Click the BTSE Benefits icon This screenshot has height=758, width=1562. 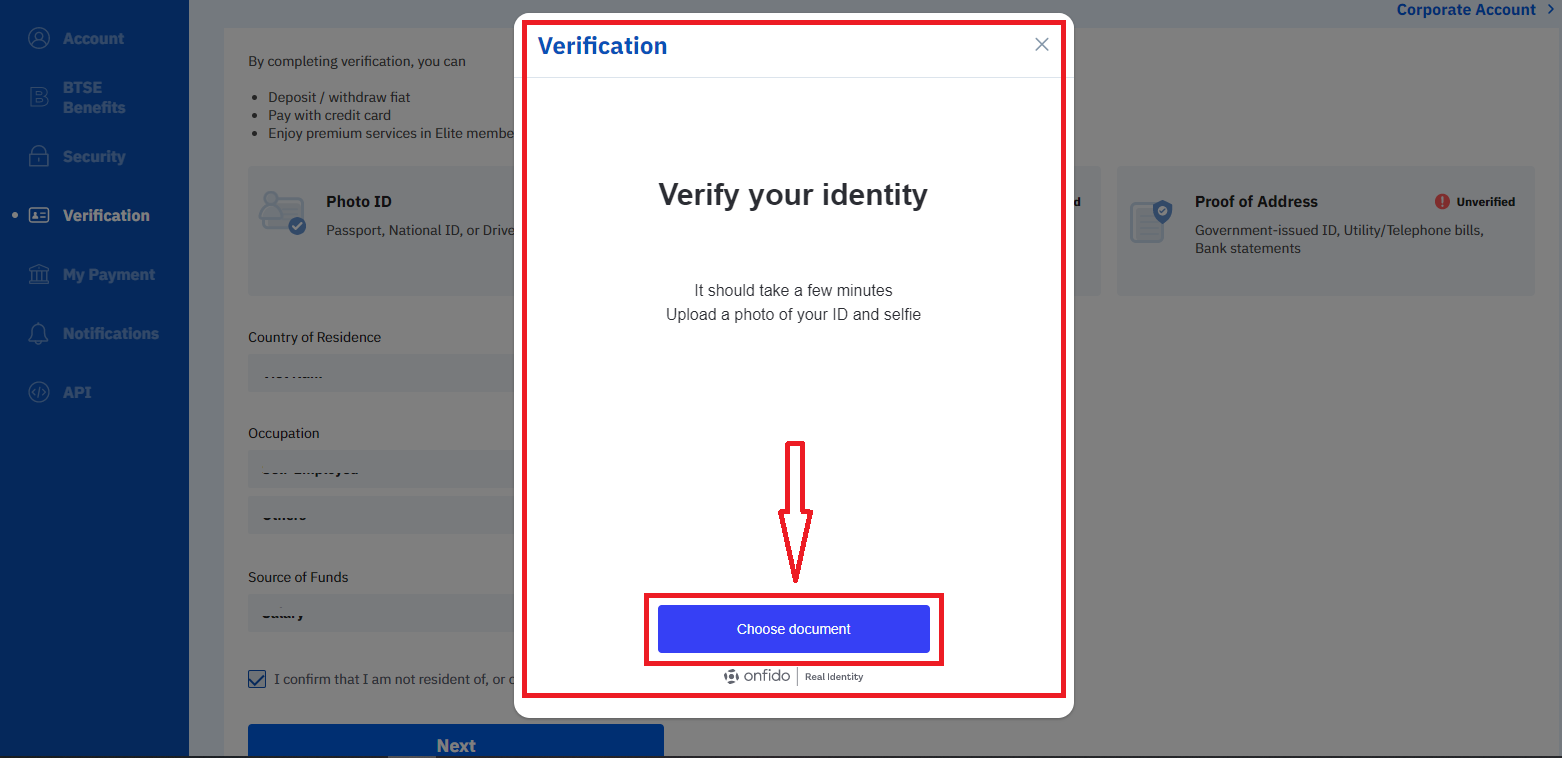pyautogui.click(x=38, y=96)
